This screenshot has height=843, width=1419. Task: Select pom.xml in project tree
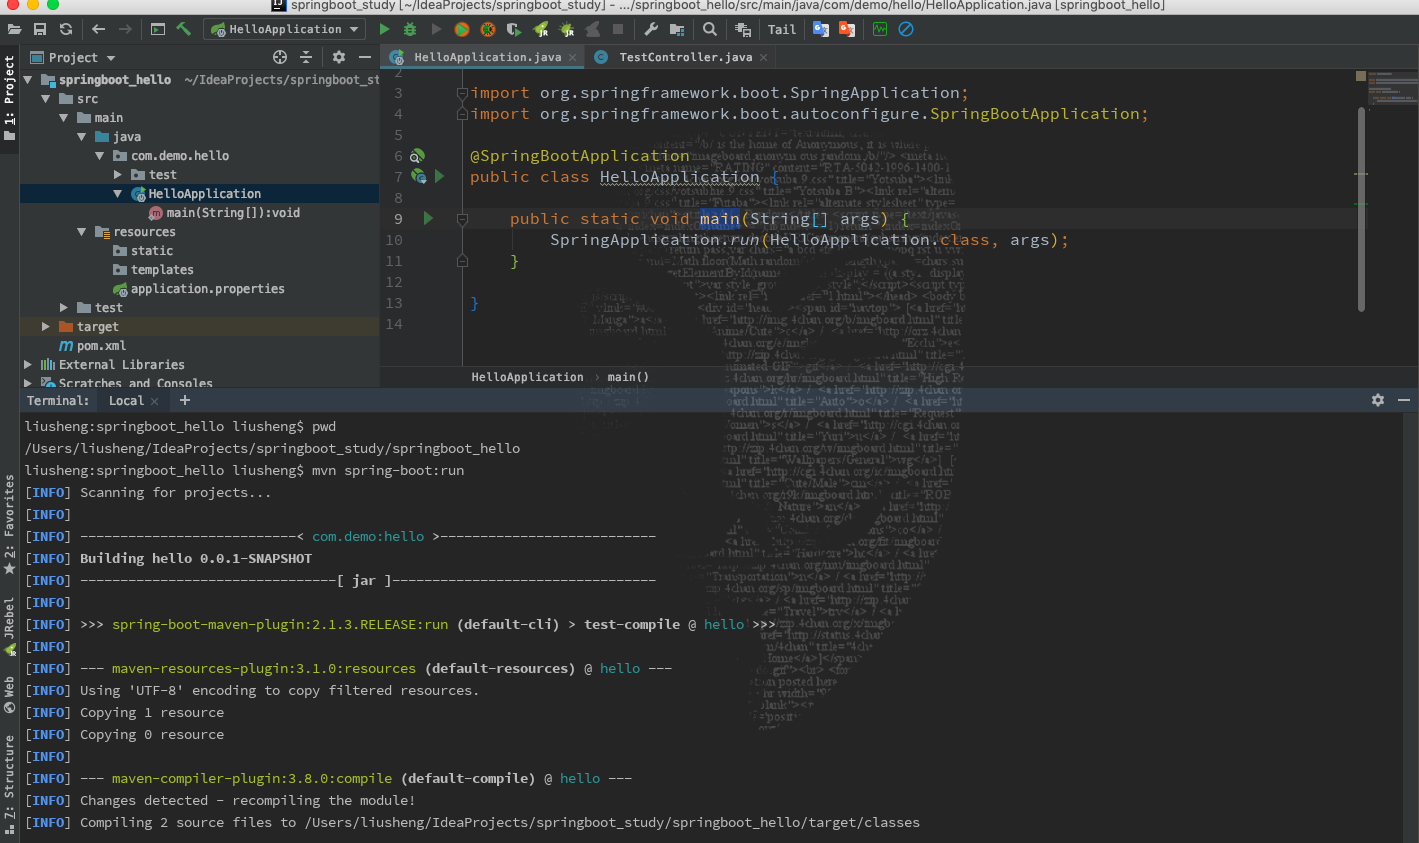[x=101, y=345]
